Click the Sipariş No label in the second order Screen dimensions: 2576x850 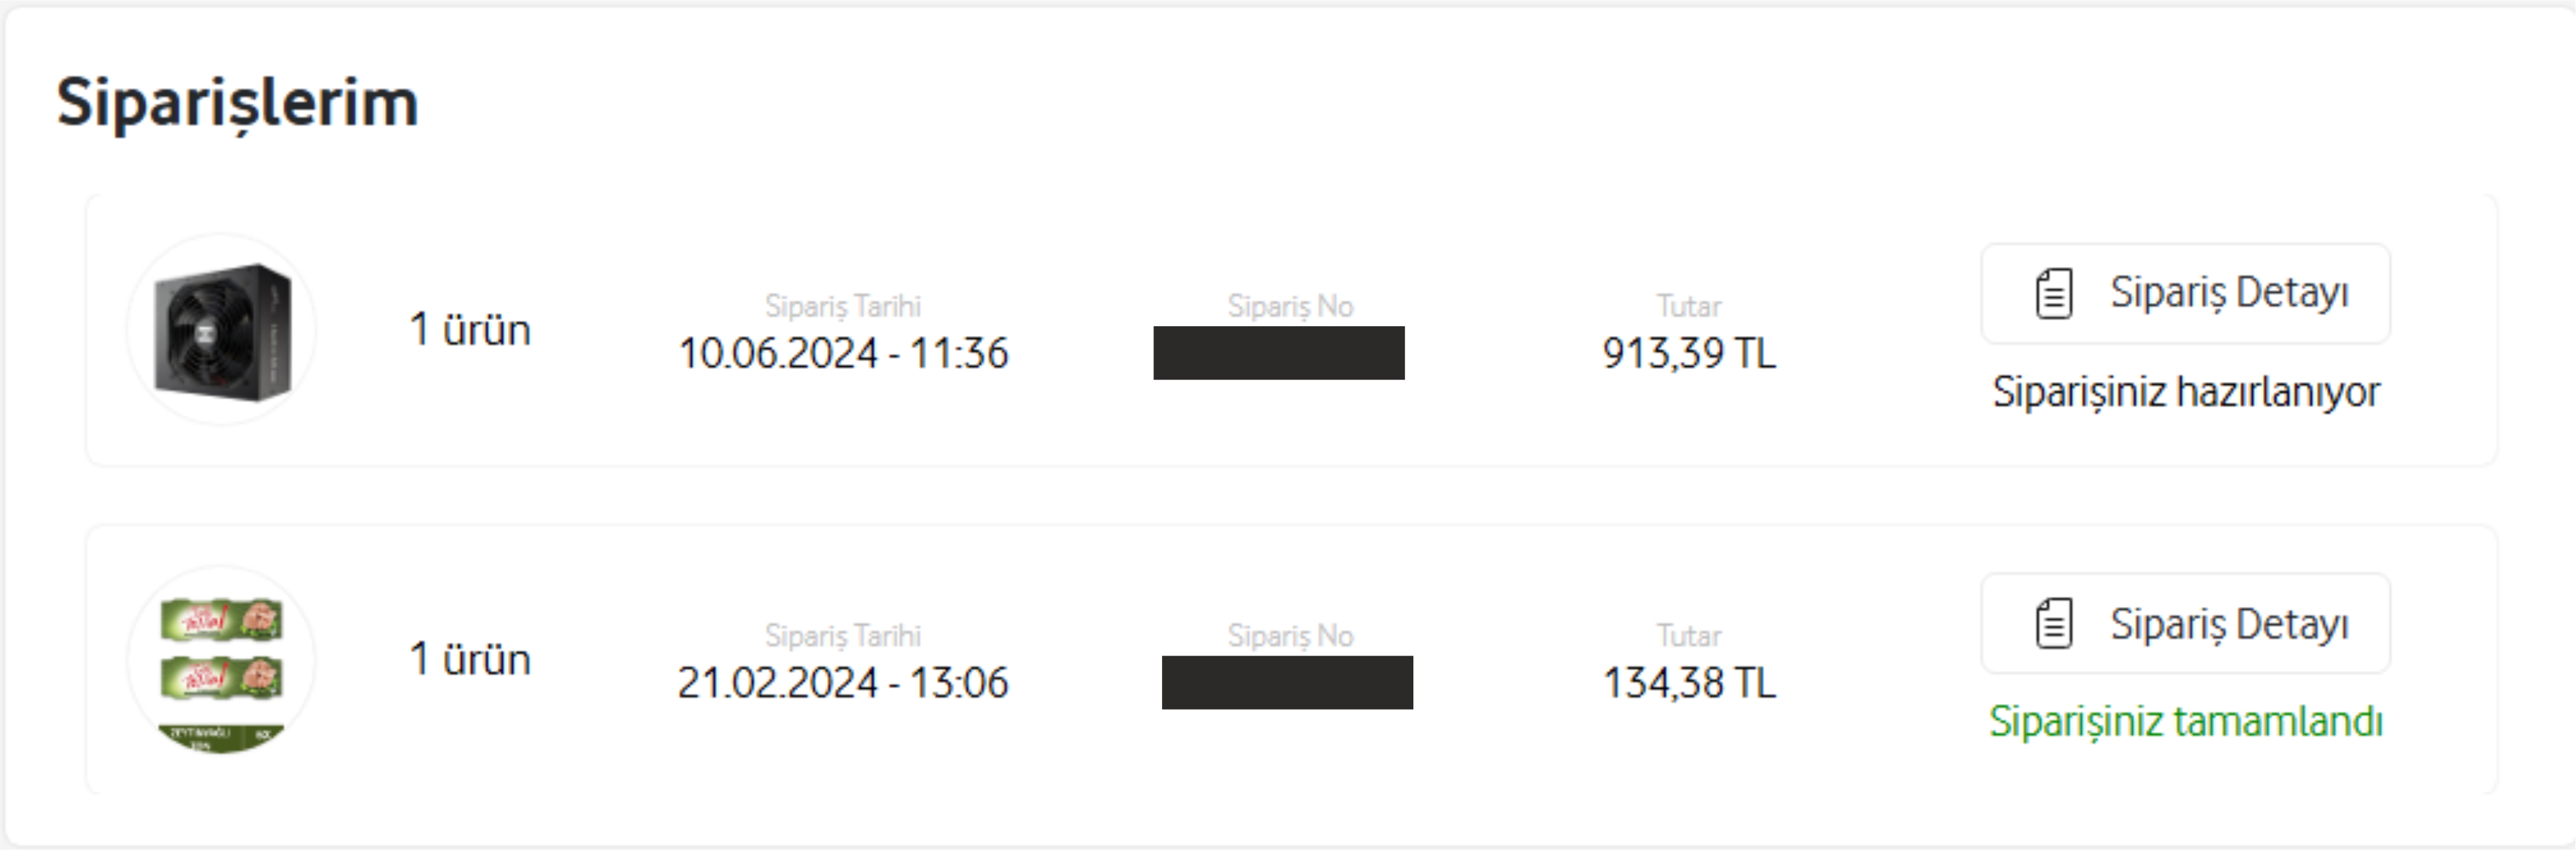click(x=1290, y=636)
